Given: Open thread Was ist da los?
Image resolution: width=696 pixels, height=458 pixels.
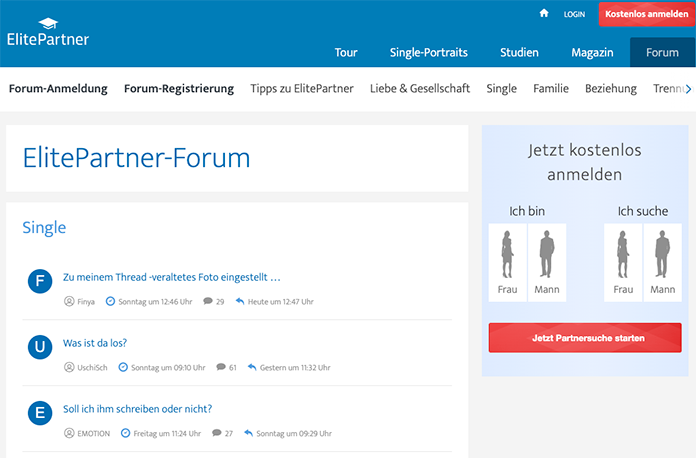Looking at the screenshot, I should (95, 343).
